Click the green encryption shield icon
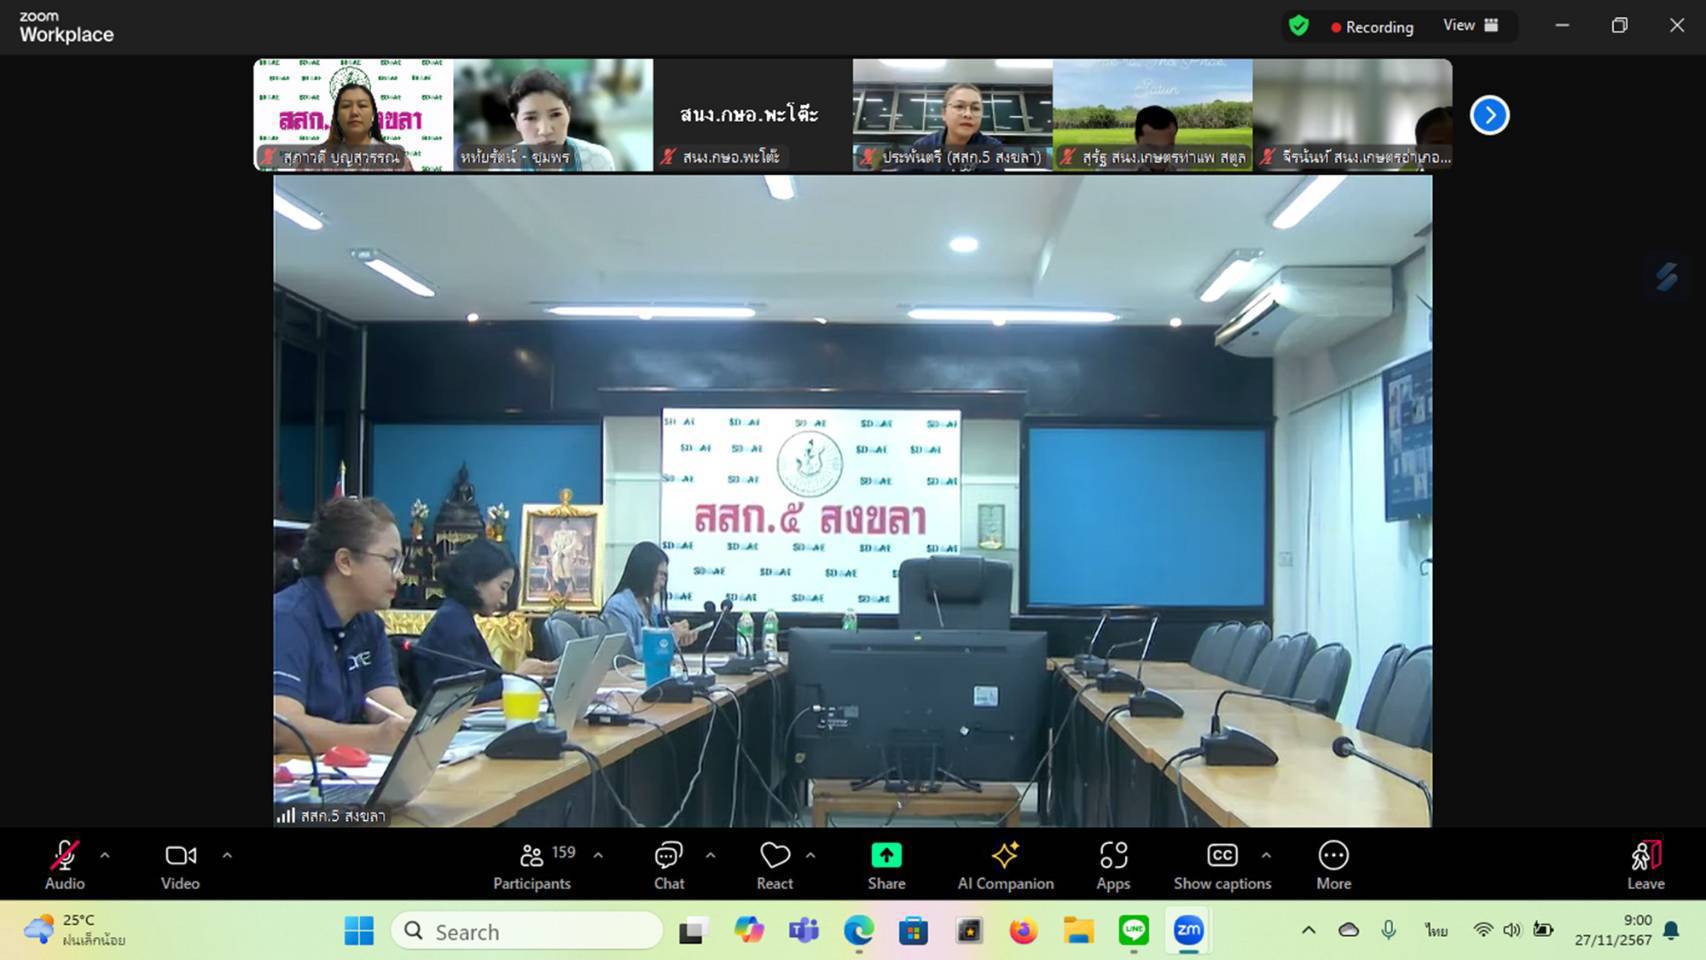This screenshot has height=960, width=1706. [x=1299, y=26]
